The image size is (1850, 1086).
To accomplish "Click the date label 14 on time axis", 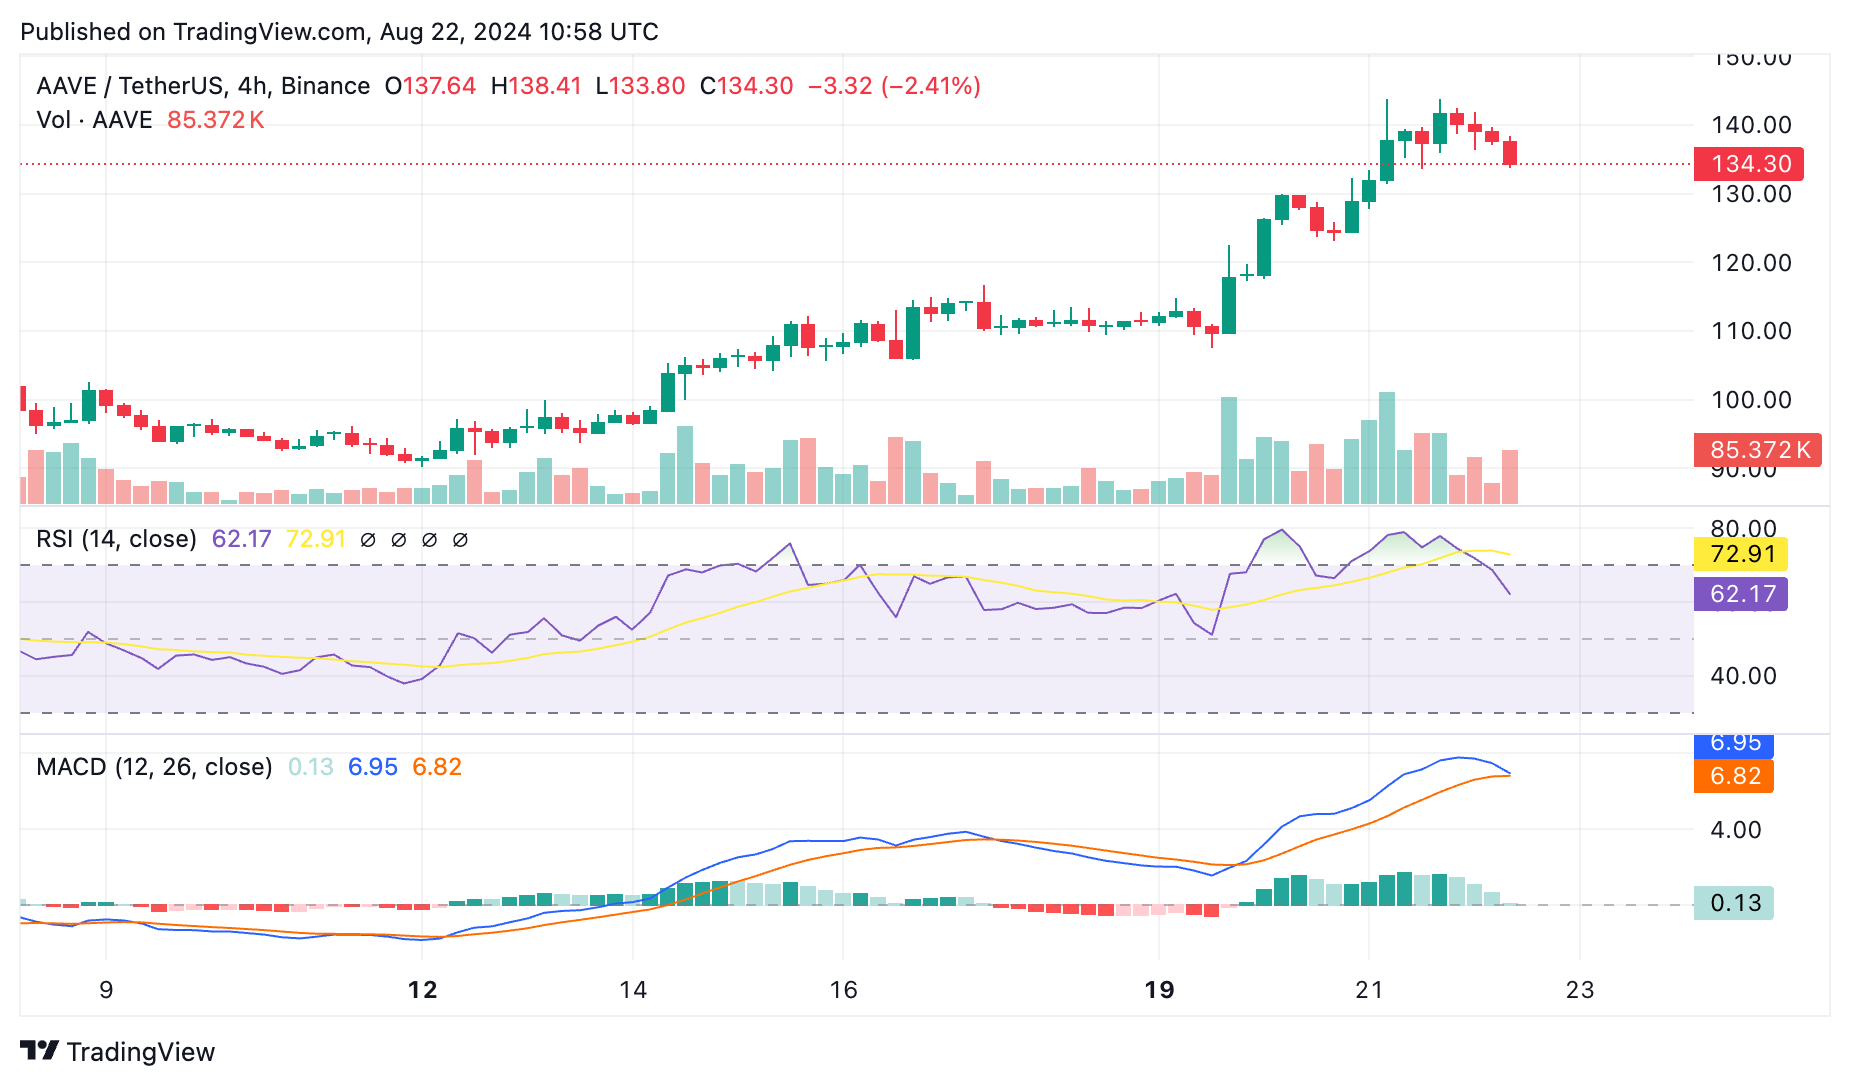I will [633, 990].
